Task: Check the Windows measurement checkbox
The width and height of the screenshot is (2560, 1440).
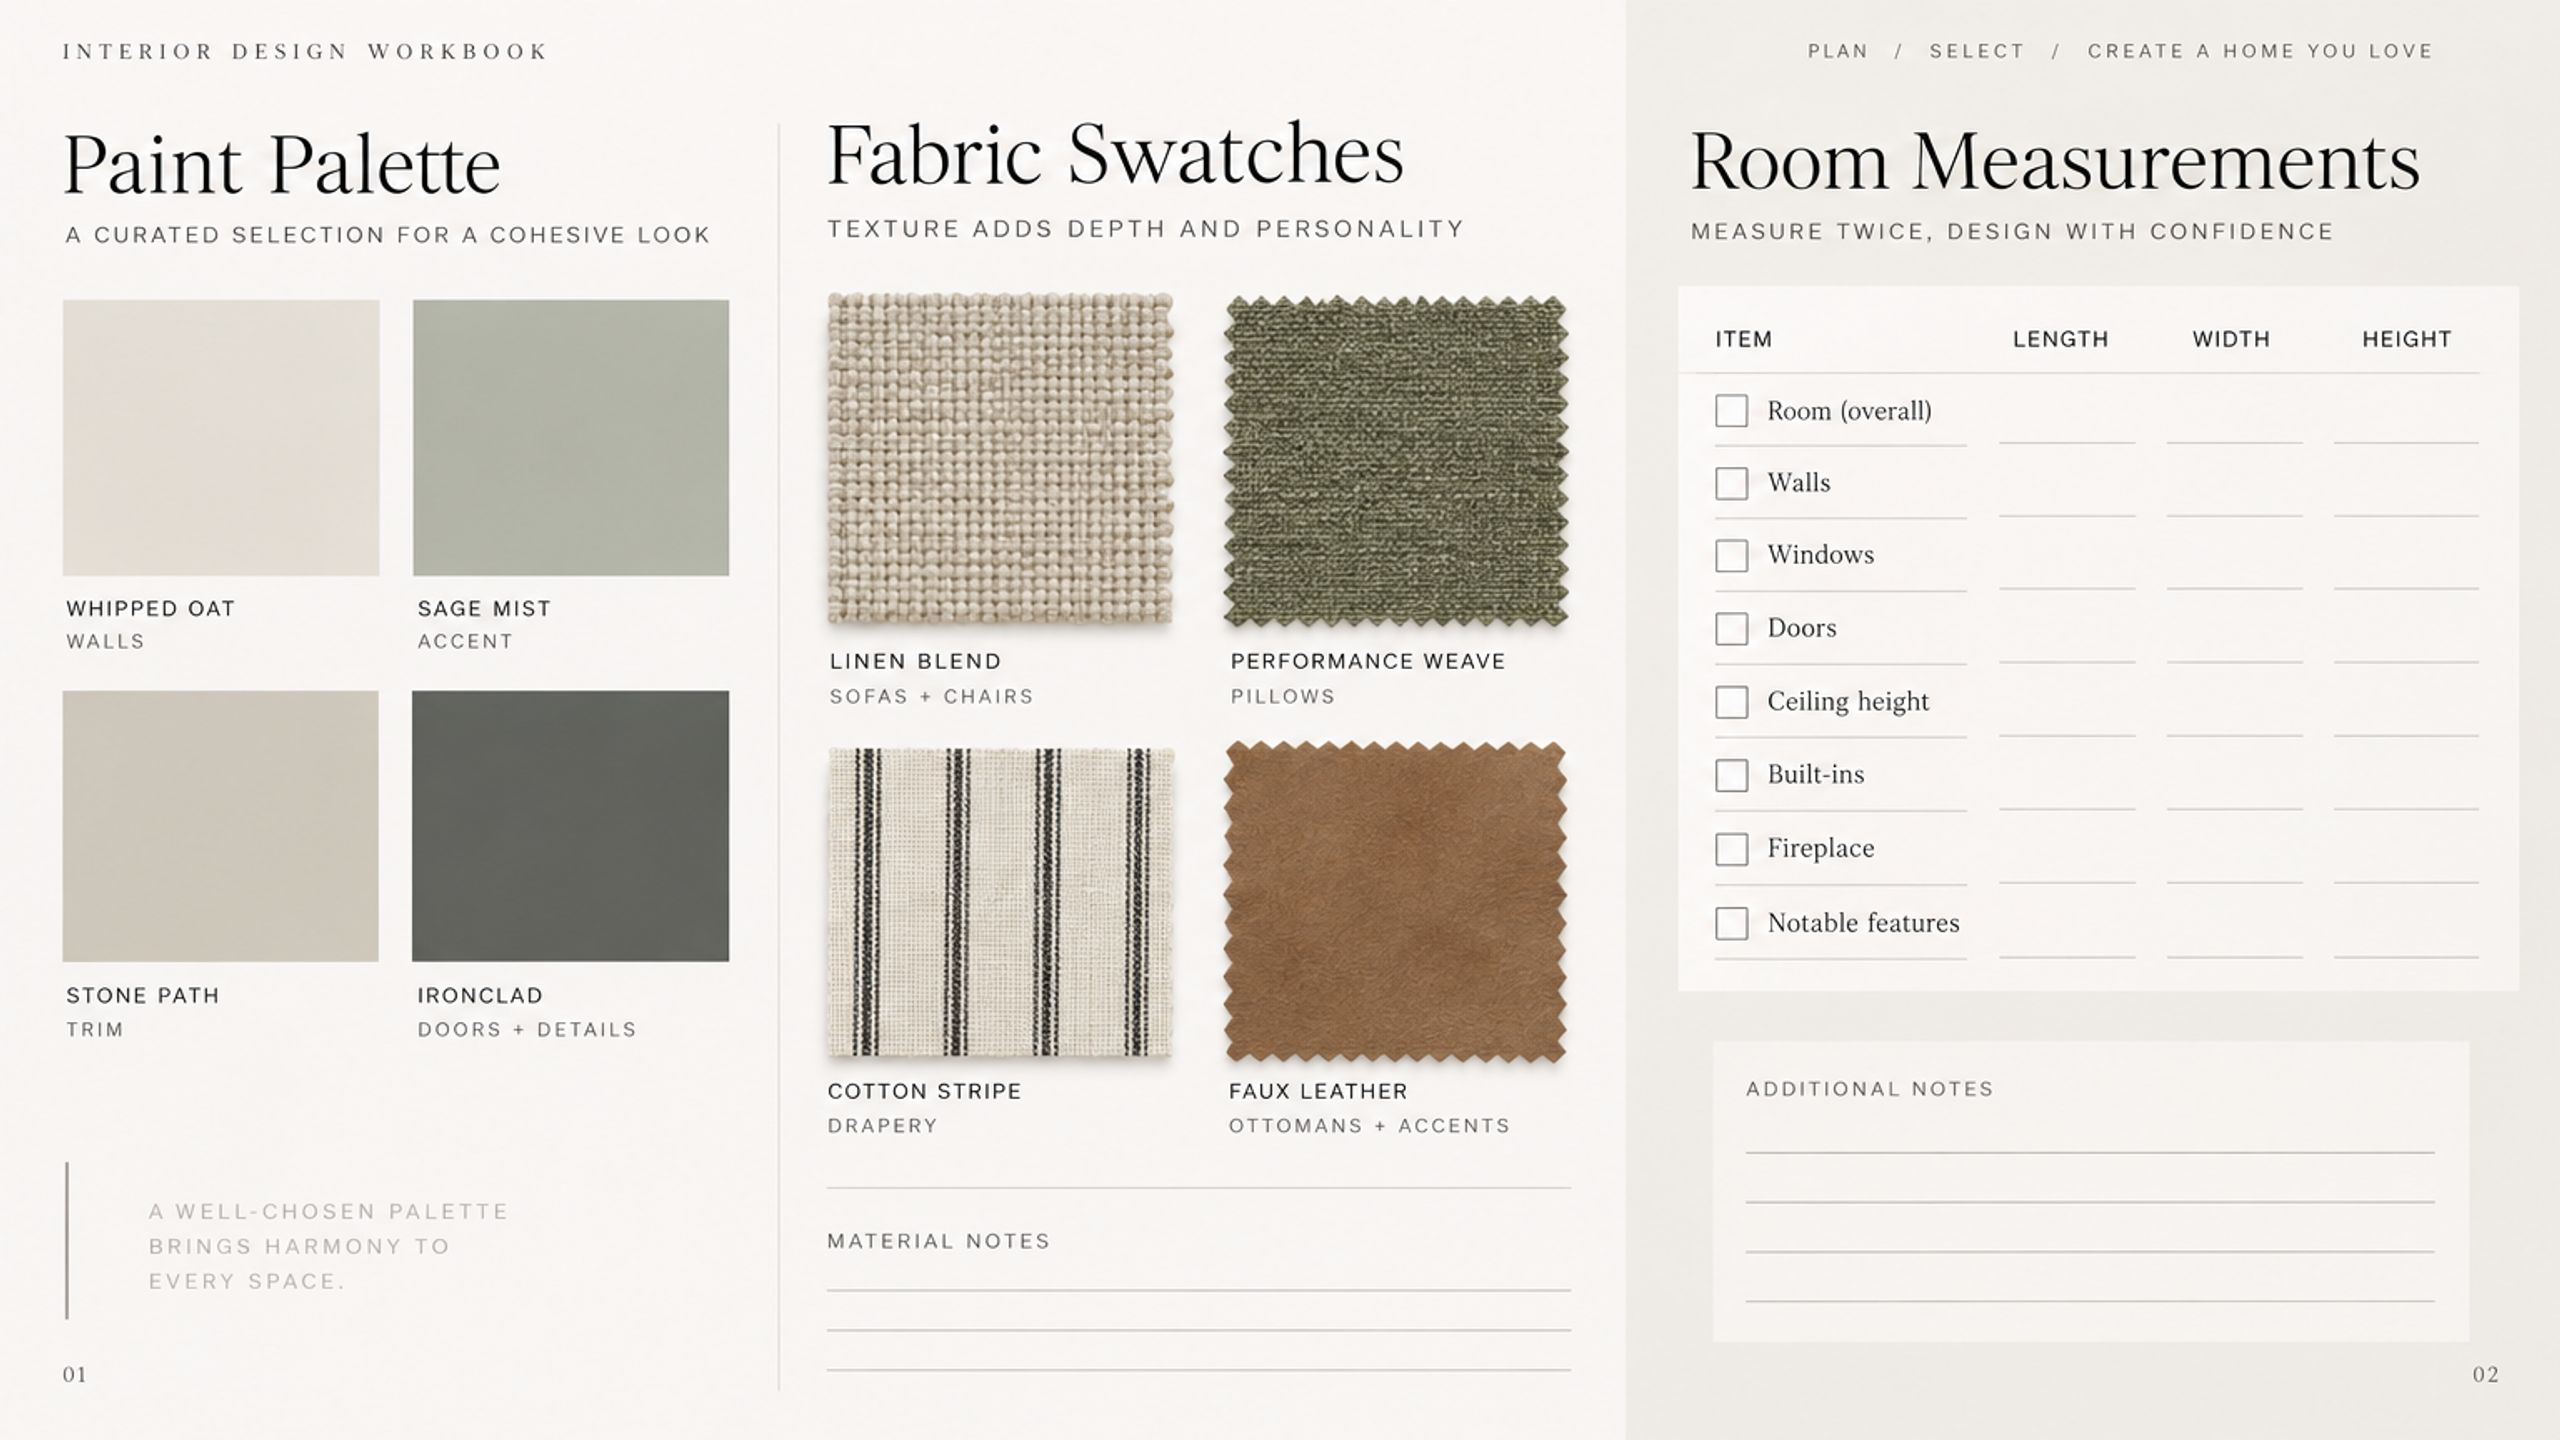Action: 1731,556
